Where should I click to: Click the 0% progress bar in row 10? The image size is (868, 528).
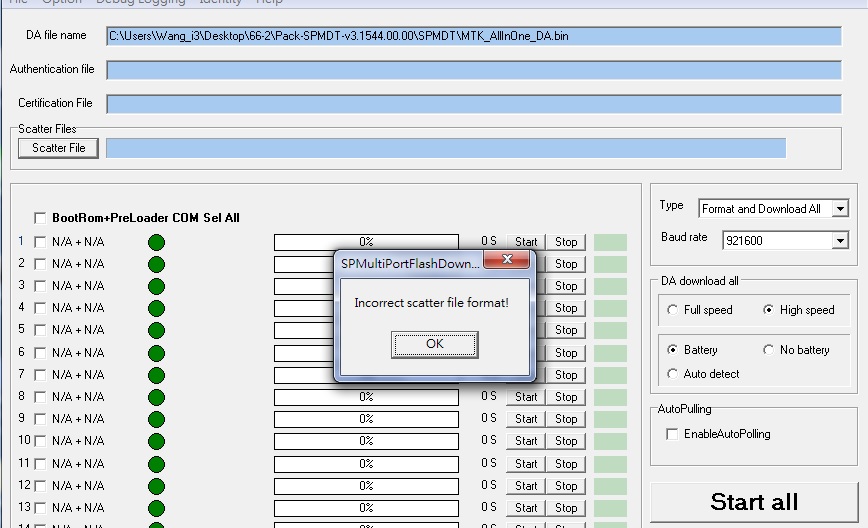tap(366, 441)
